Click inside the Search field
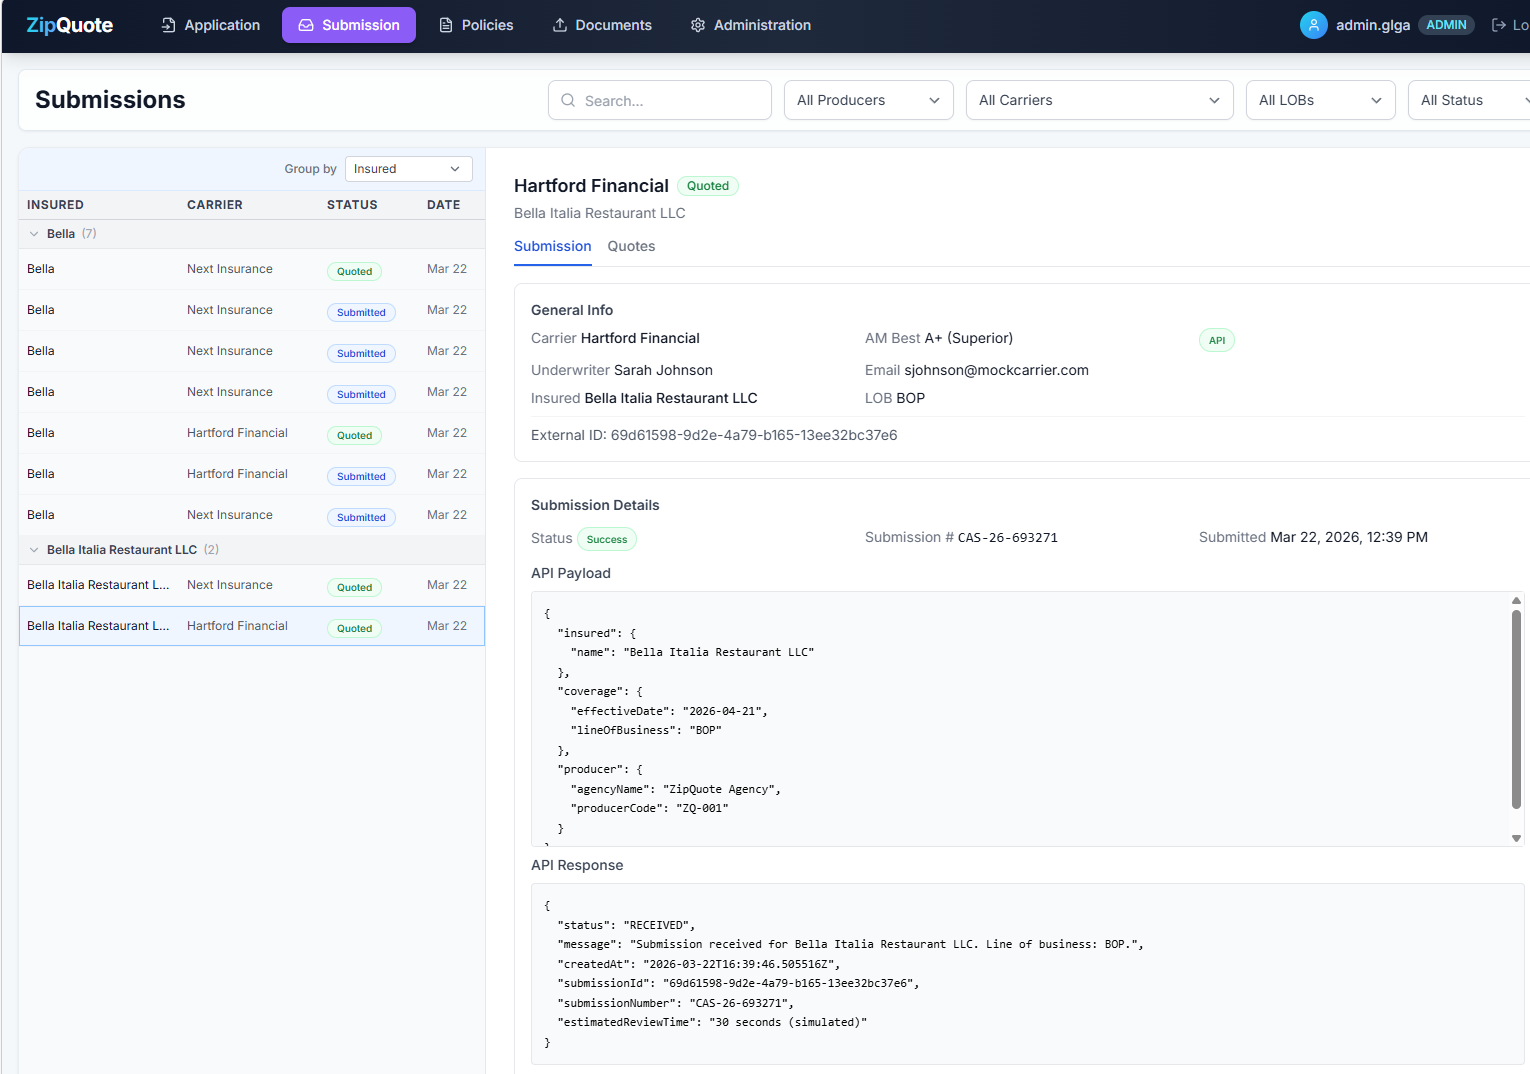Screen dimensions: 1530x1074 (660, 100)
